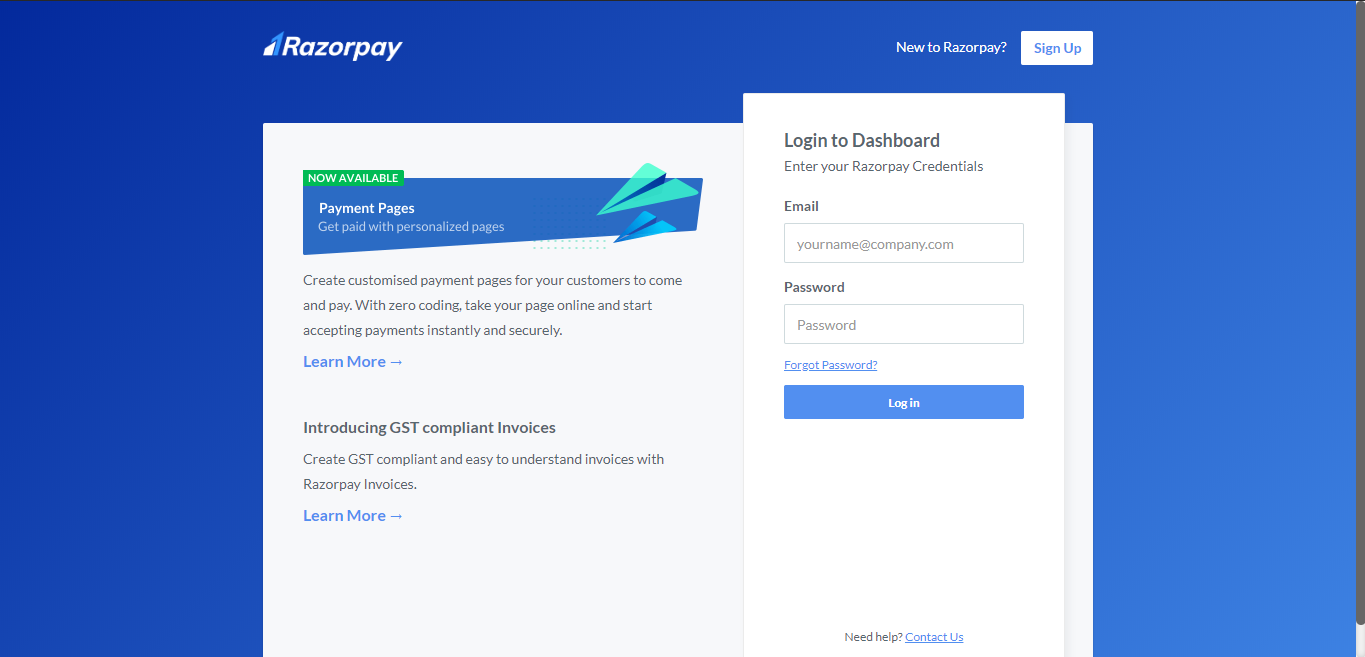
Task: Open the Contact Us link
Action: click(x=934, y=637)
